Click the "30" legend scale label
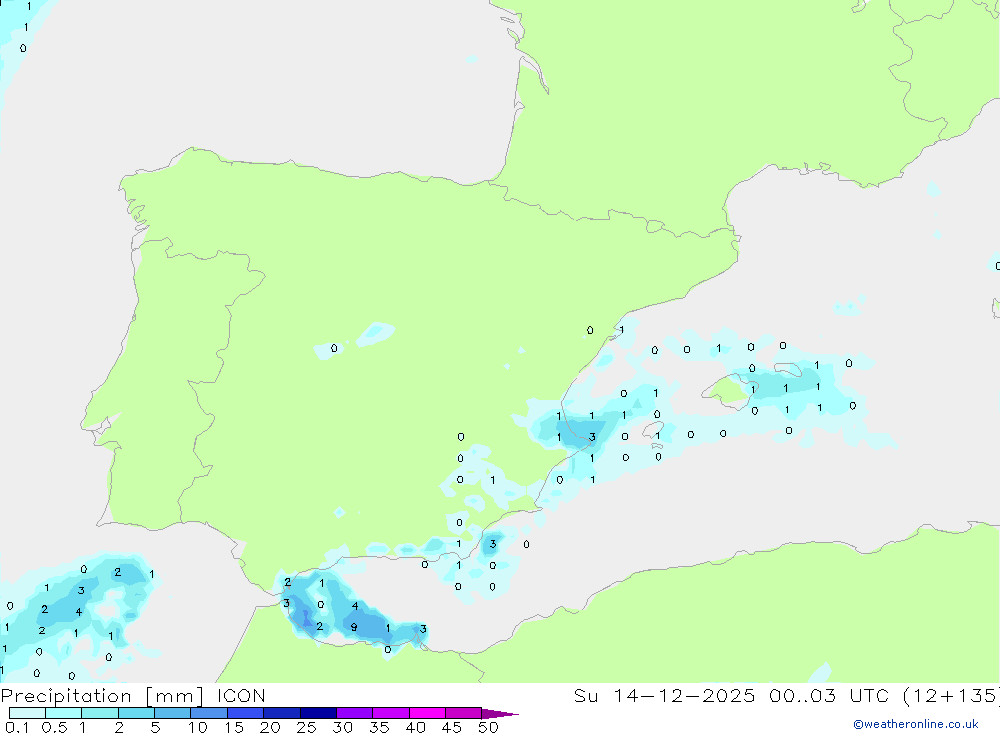 [343, 727]
